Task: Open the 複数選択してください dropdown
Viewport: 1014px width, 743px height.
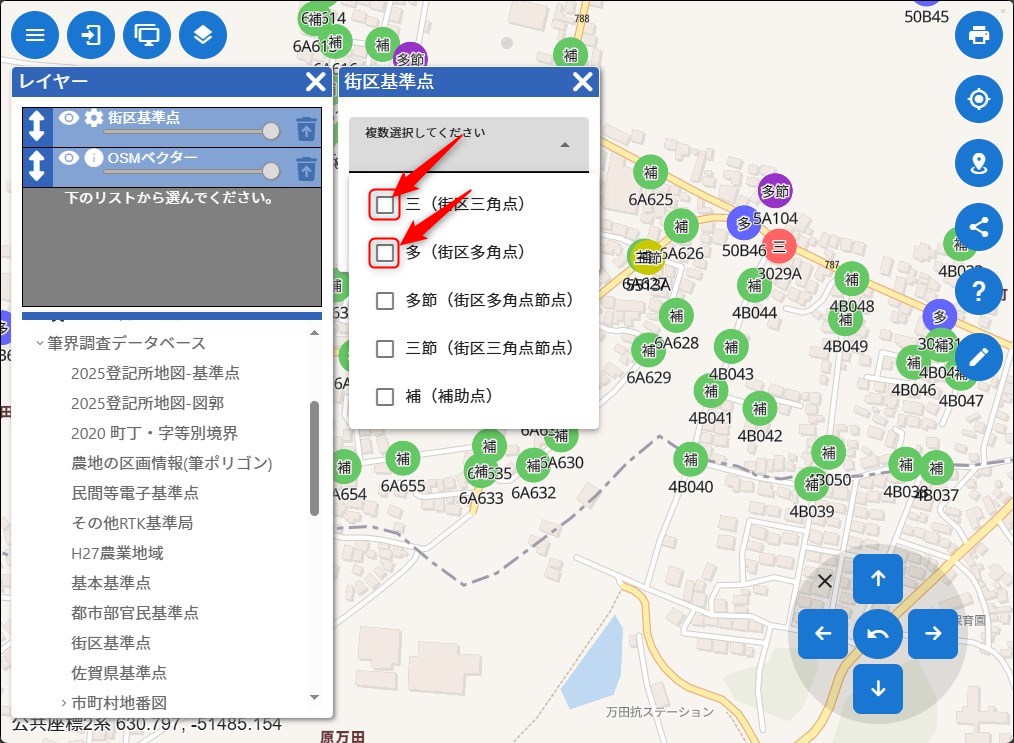Action: tap(468, 145)
